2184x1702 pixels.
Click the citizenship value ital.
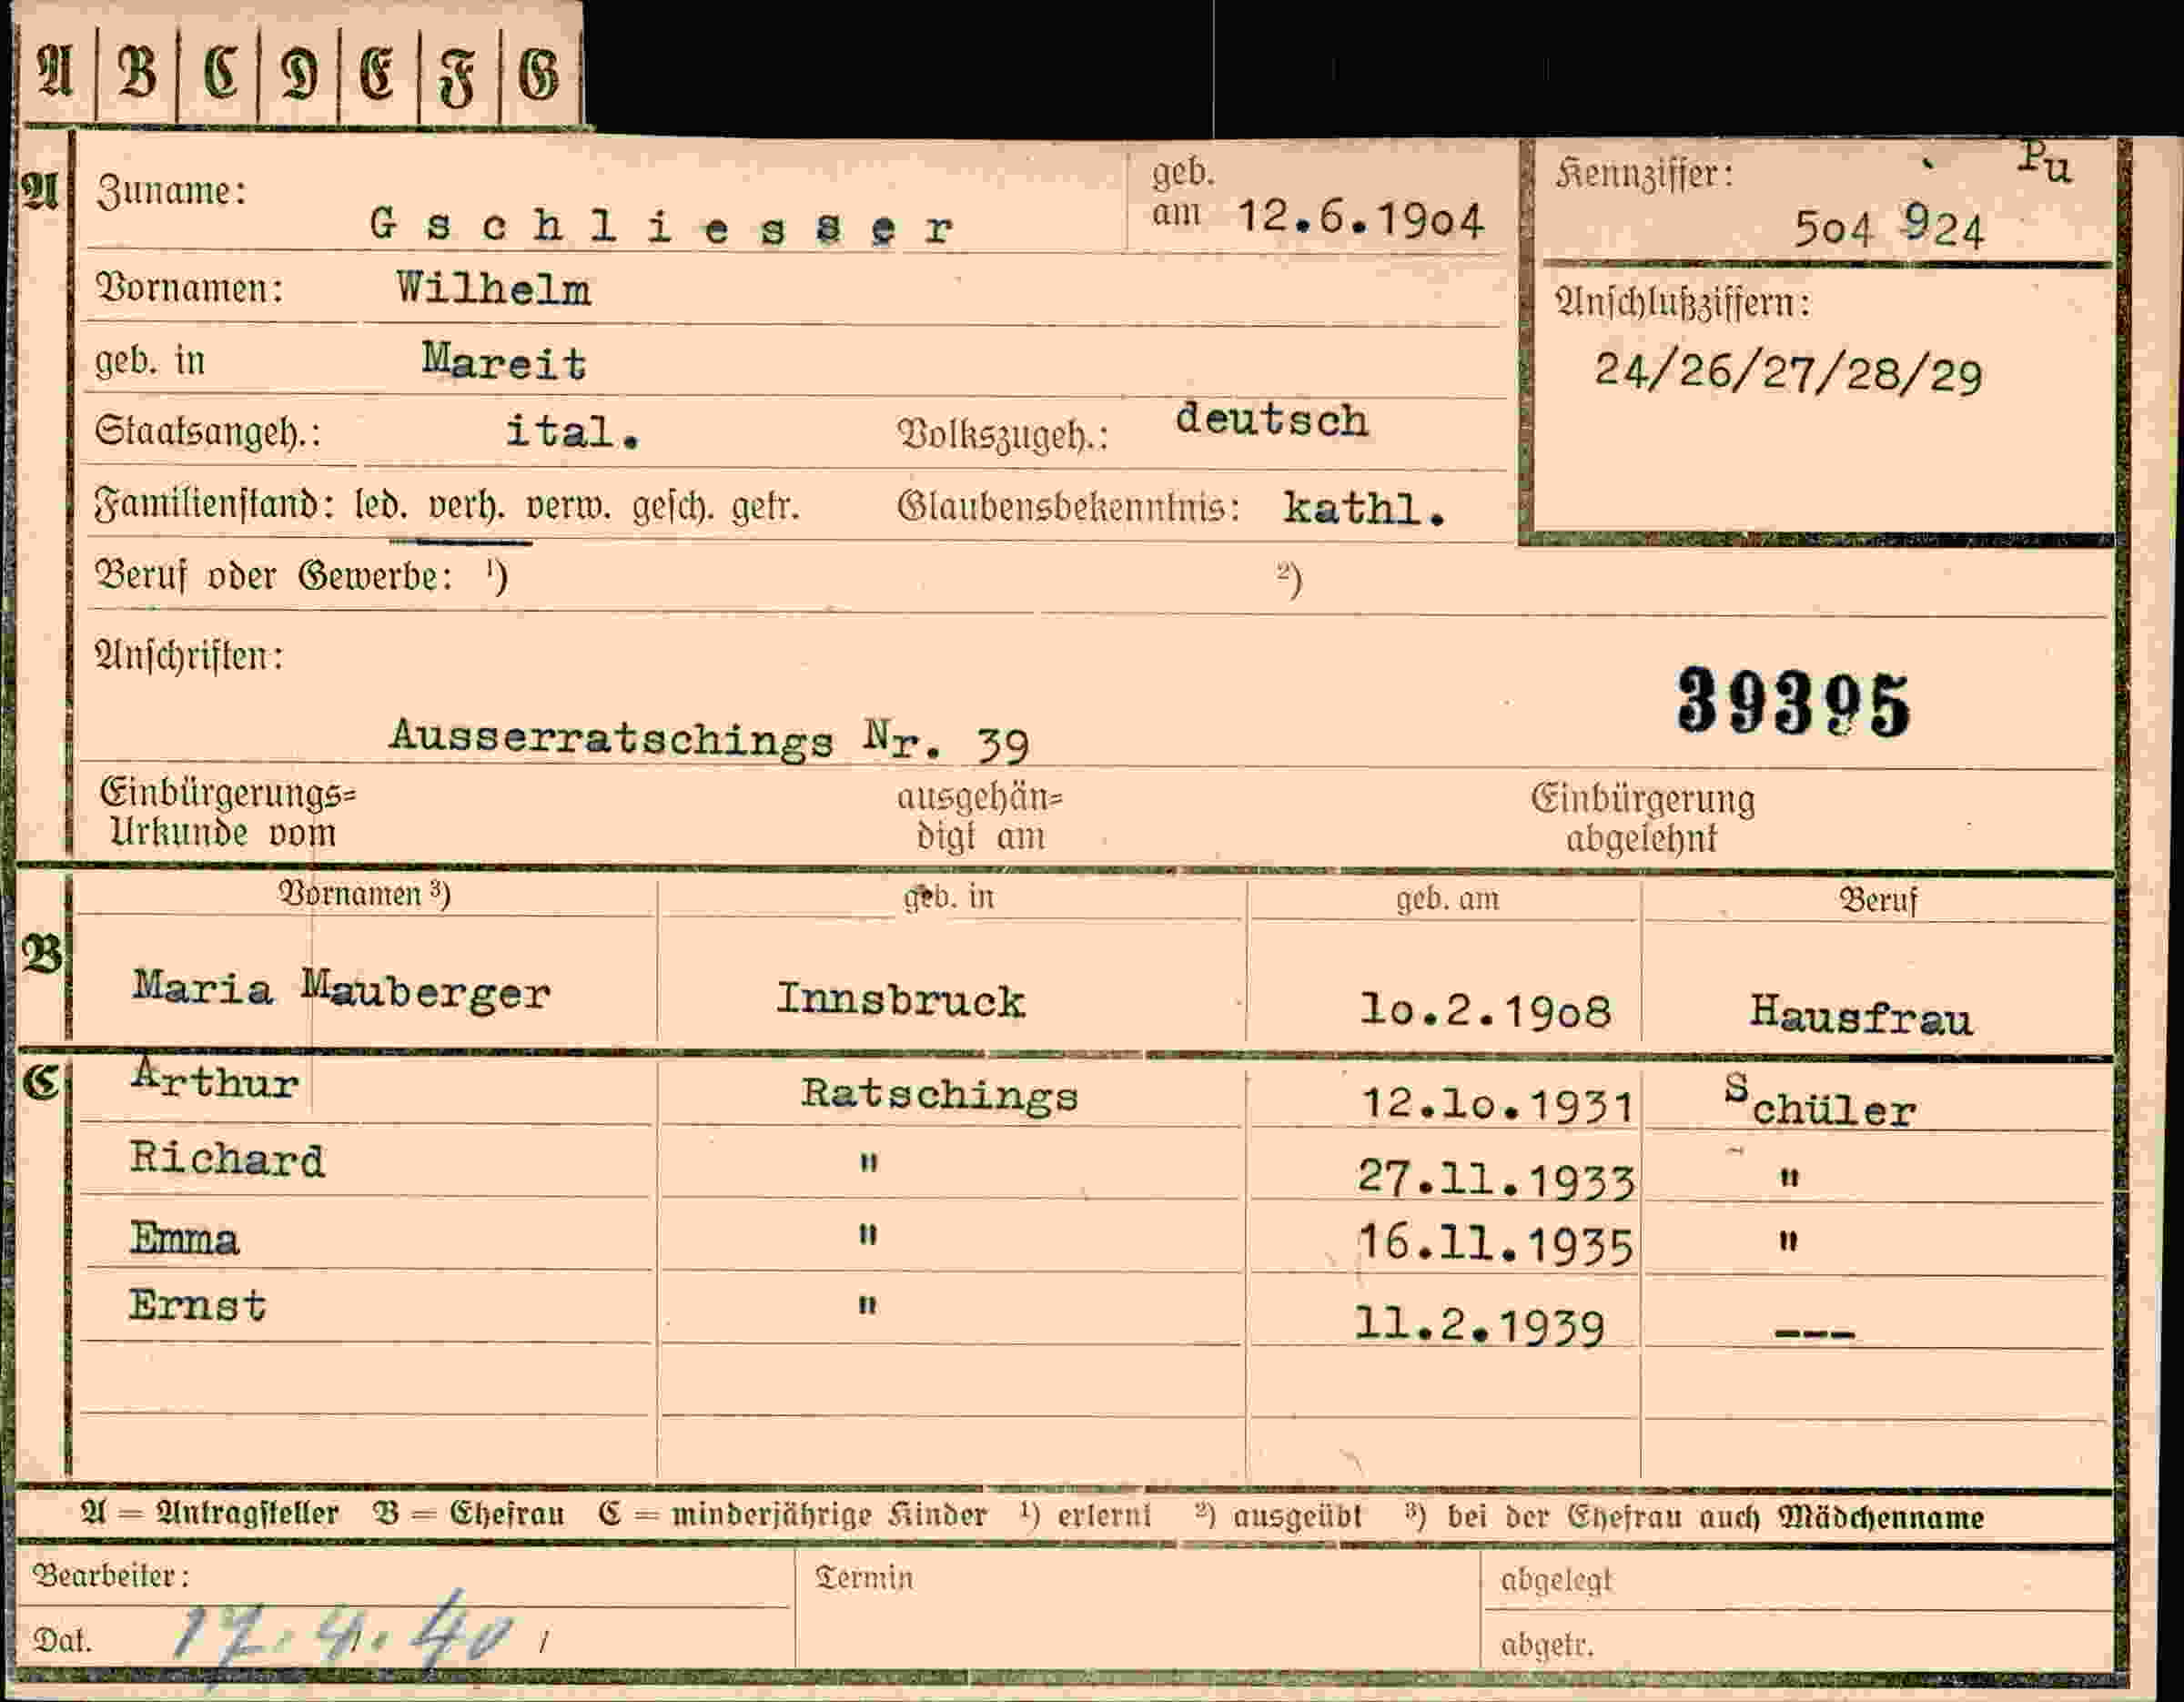coord(572,432)
